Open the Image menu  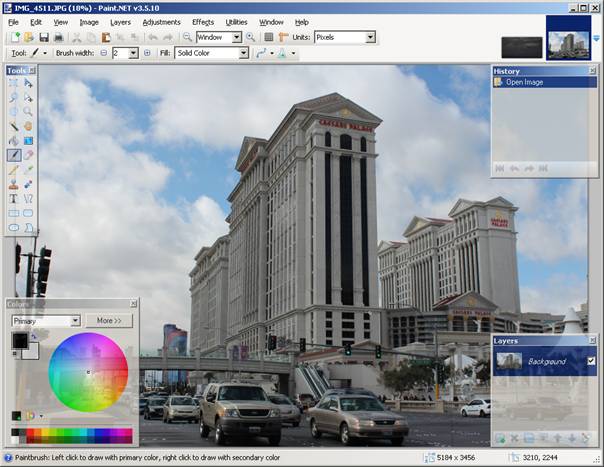[89, 22]
